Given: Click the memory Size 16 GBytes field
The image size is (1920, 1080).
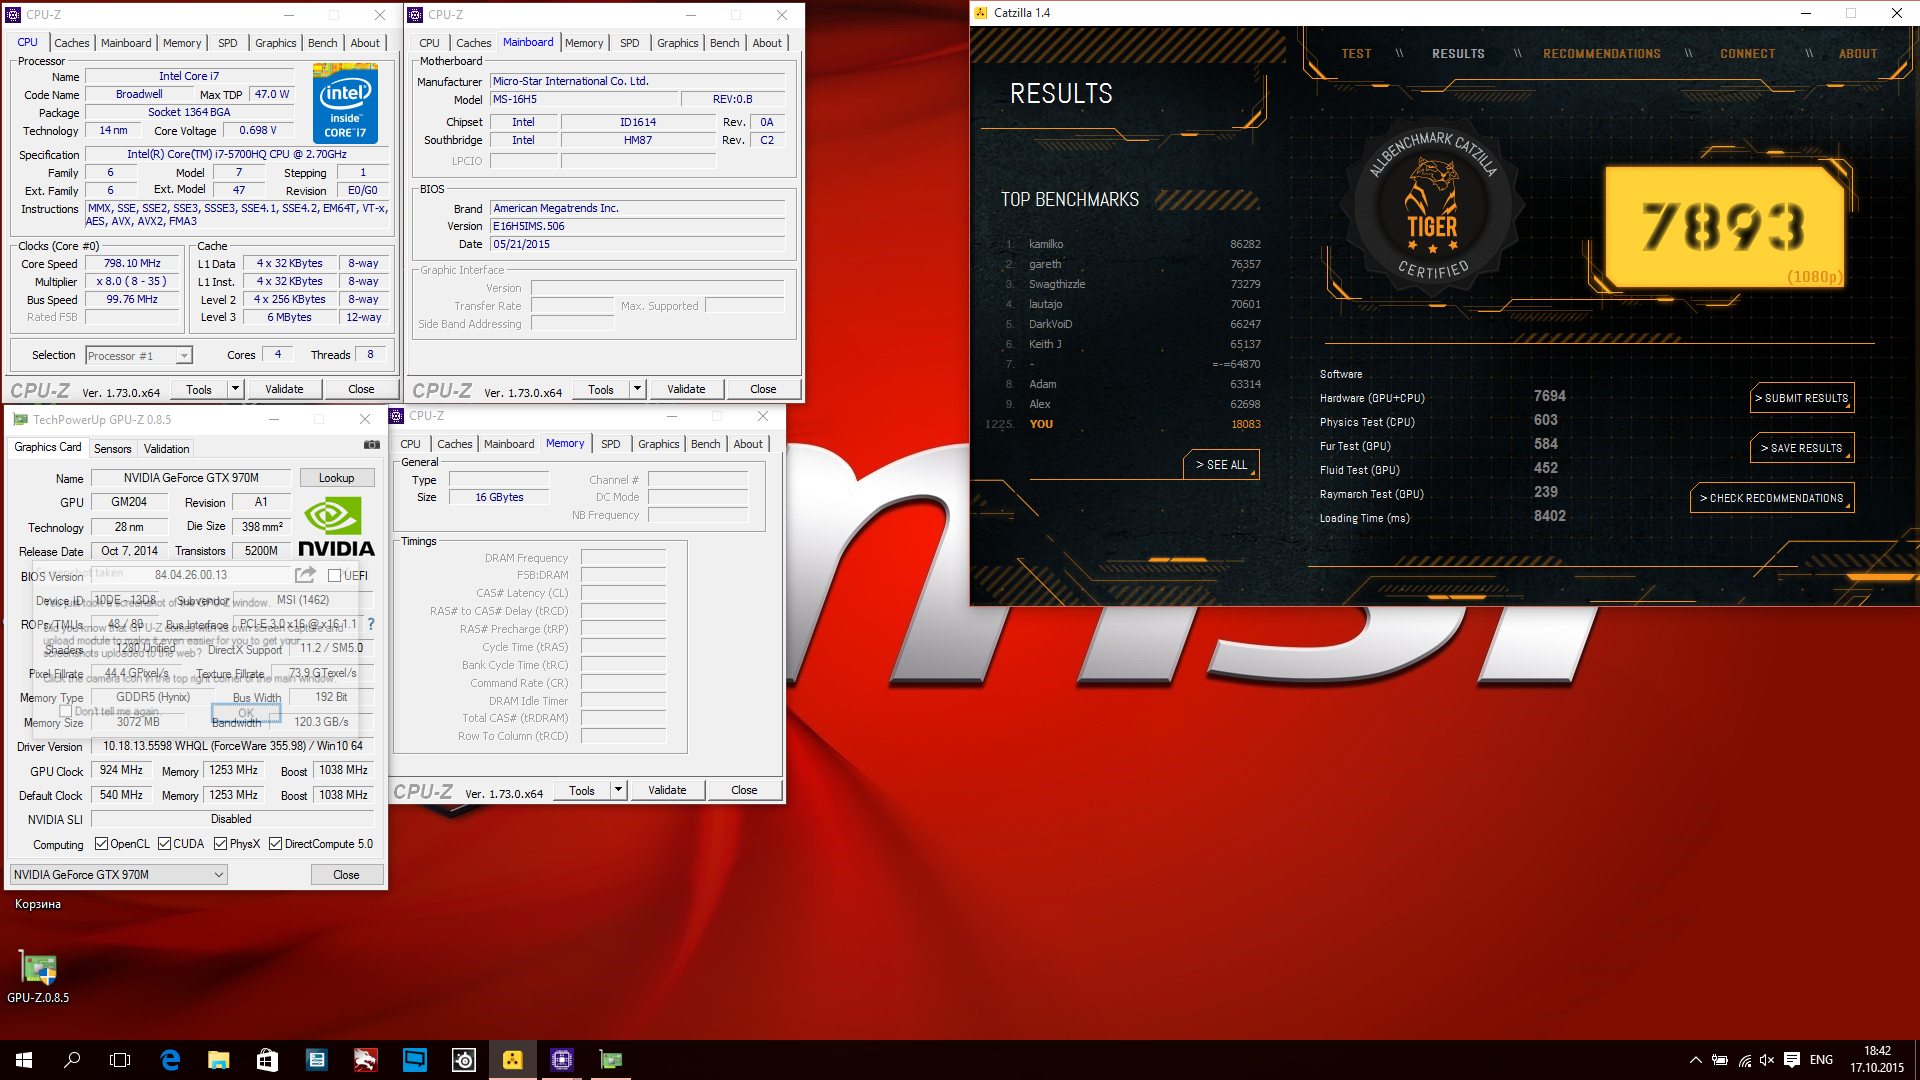Looking at the screenshot, I should pyautogui.click(x=499, y=497).
